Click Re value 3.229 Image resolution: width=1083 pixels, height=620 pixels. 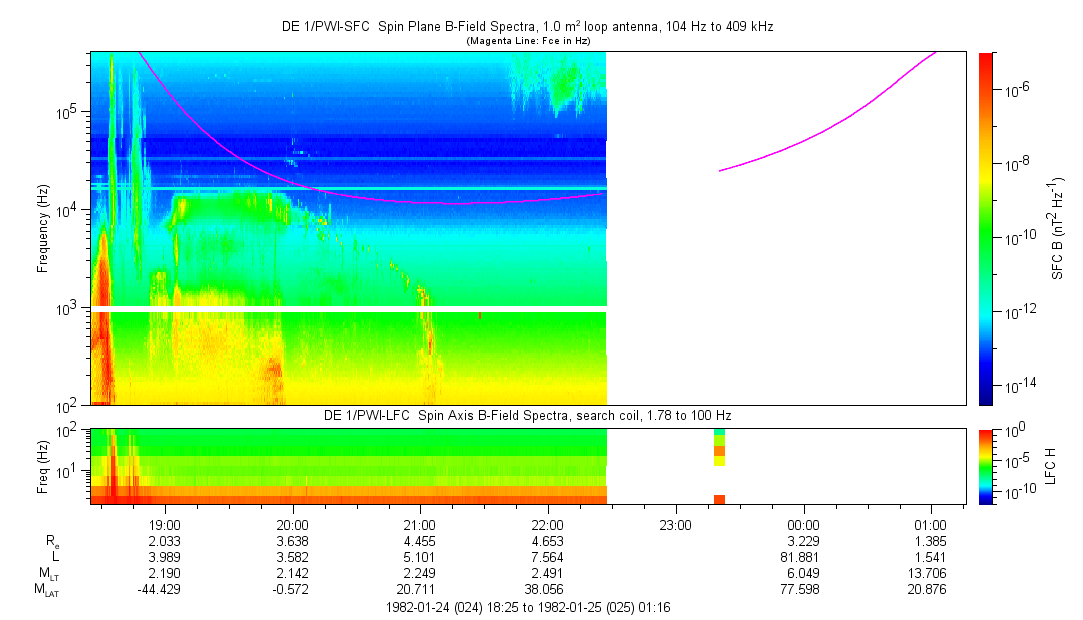[803, 541]
